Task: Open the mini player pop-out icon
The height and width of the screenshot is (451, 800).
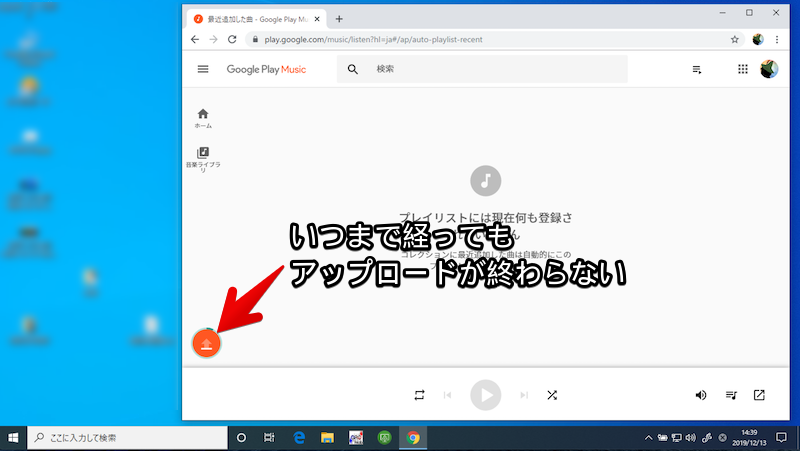Action: coord(759,395)
